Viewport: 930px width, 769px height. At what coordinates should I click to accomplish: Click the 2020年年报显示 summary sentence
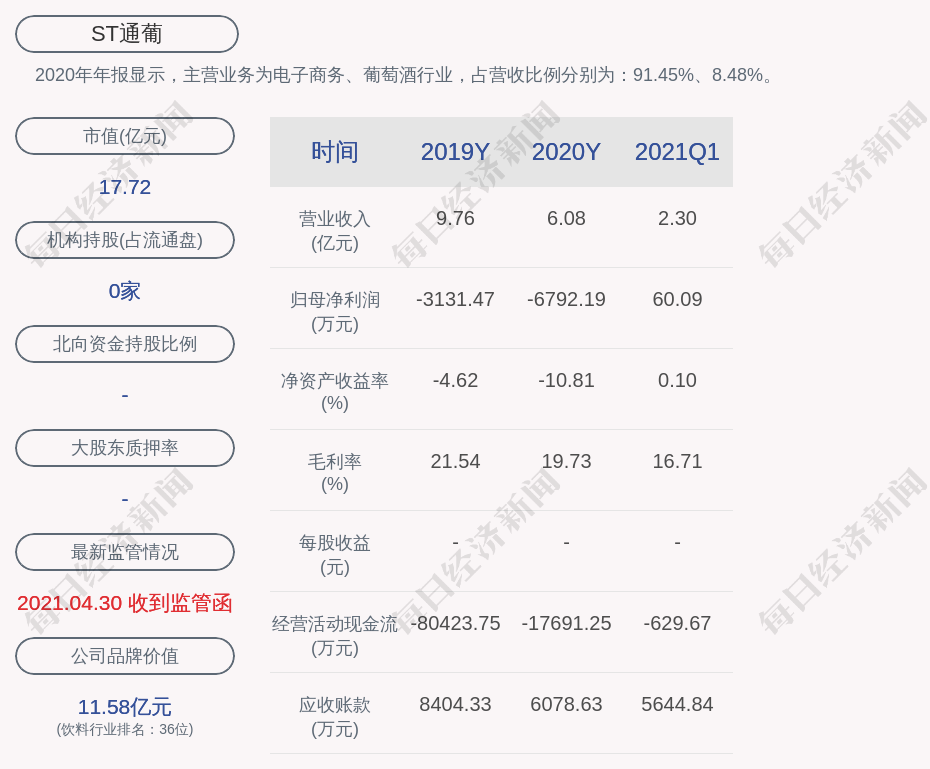click(x=406, y=75)
